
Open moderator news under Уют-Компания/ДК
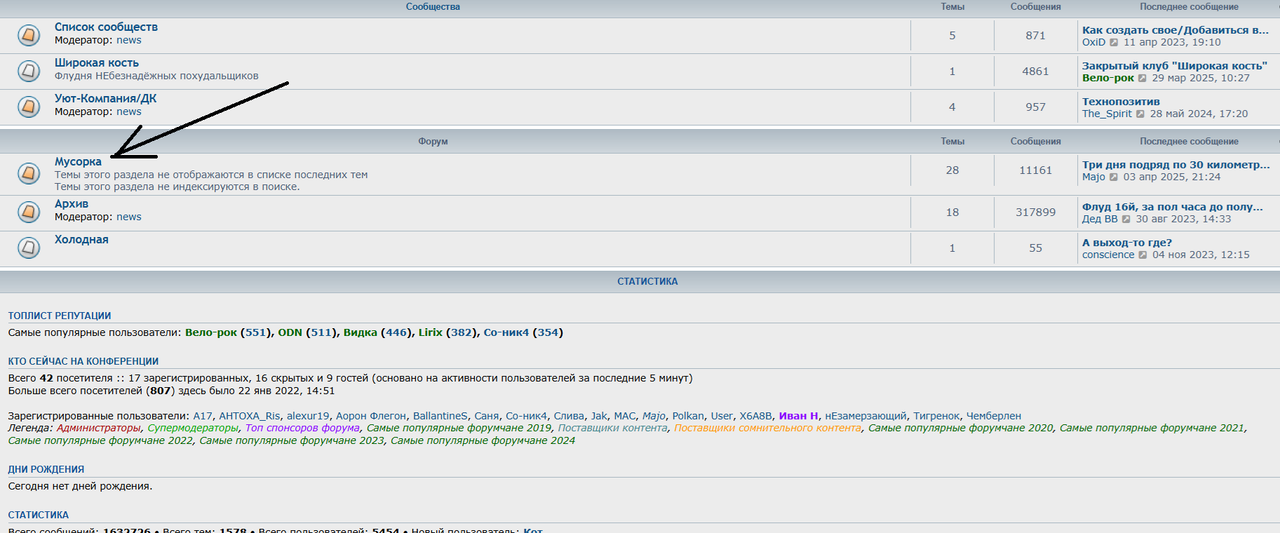129,112
